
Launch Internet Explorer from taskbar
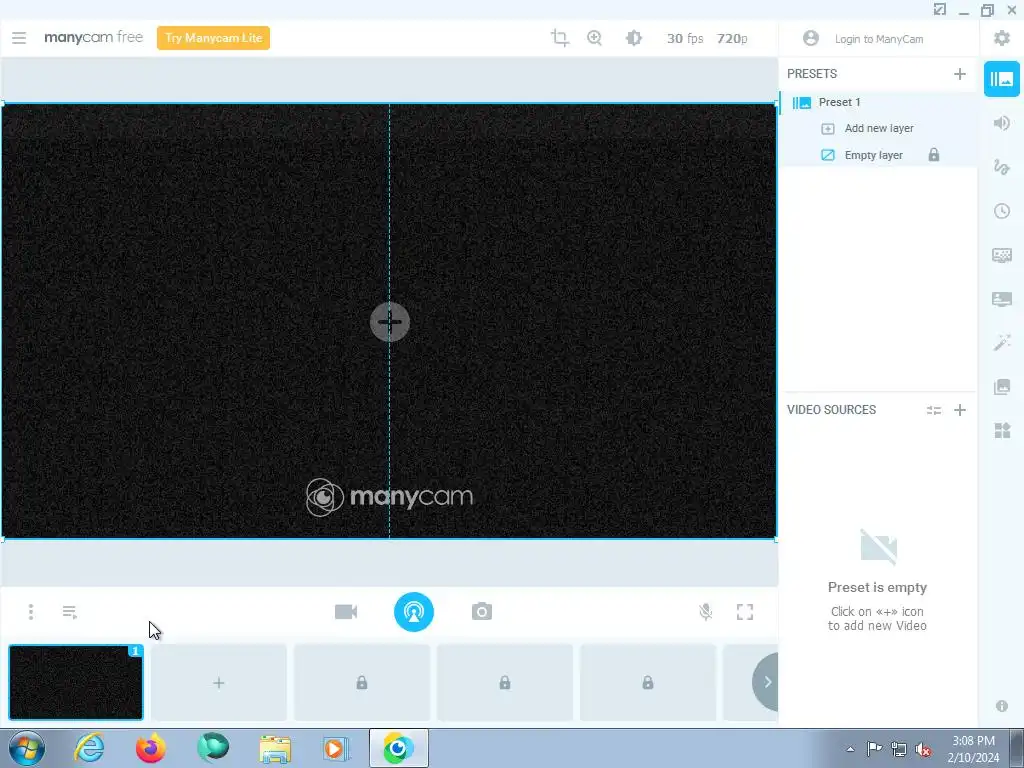[89, 748]
